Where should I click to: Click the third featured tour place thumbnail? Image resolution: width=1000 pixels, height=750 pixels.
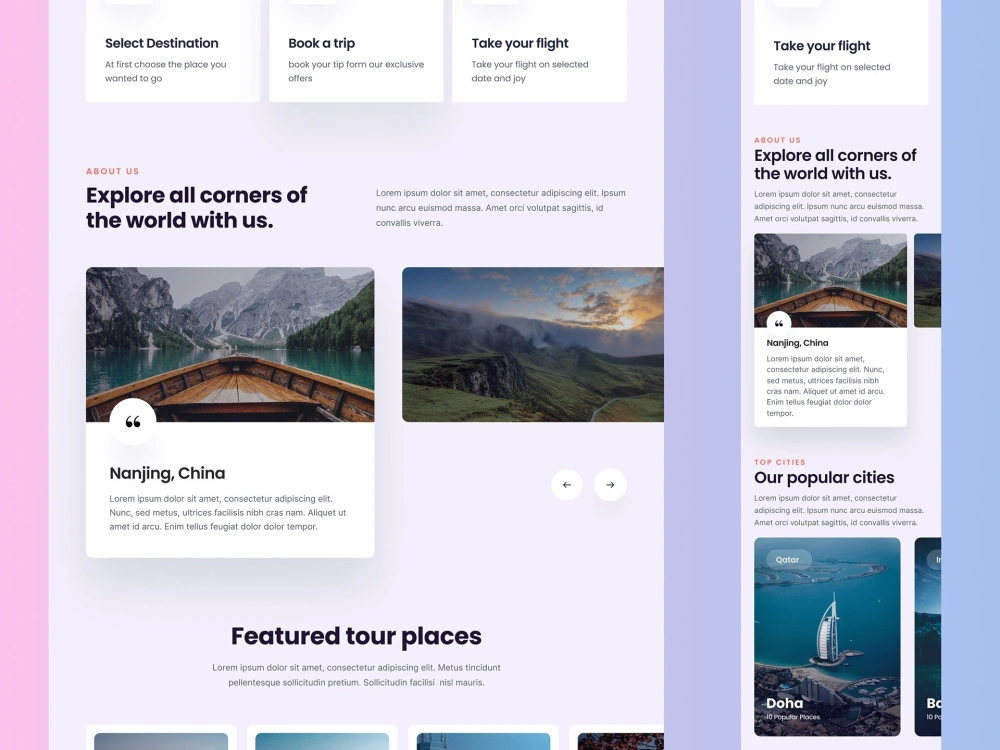click(x=483, y=741)
